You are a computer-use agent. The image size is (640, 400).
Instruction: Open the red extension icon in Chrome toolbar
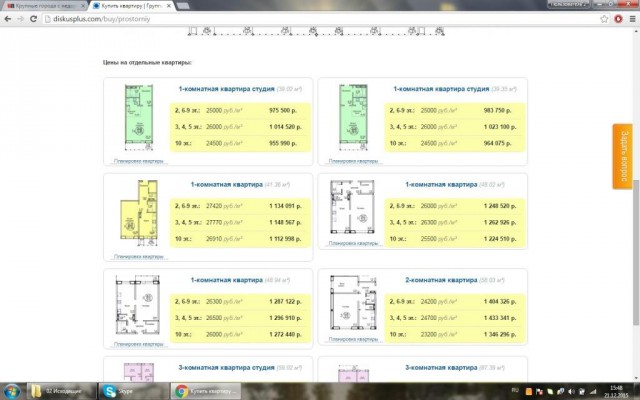click(x=618, y=19)
